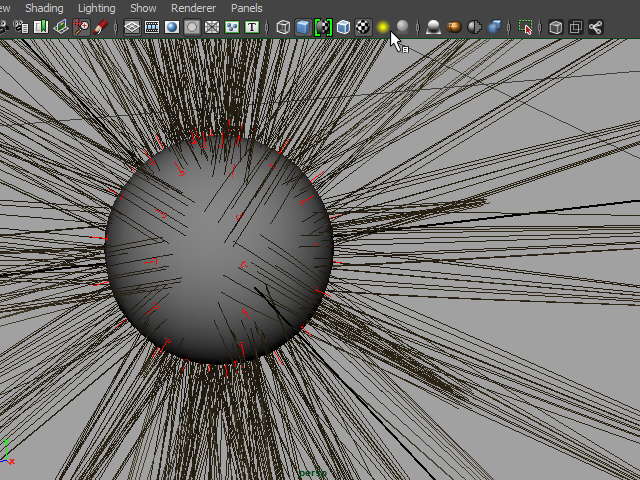Toggle Use Default Material icon

(323, 27)
